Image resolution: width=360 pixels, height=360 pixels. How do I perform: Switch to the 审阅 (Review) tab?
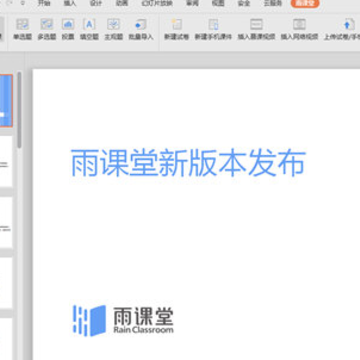192,3
